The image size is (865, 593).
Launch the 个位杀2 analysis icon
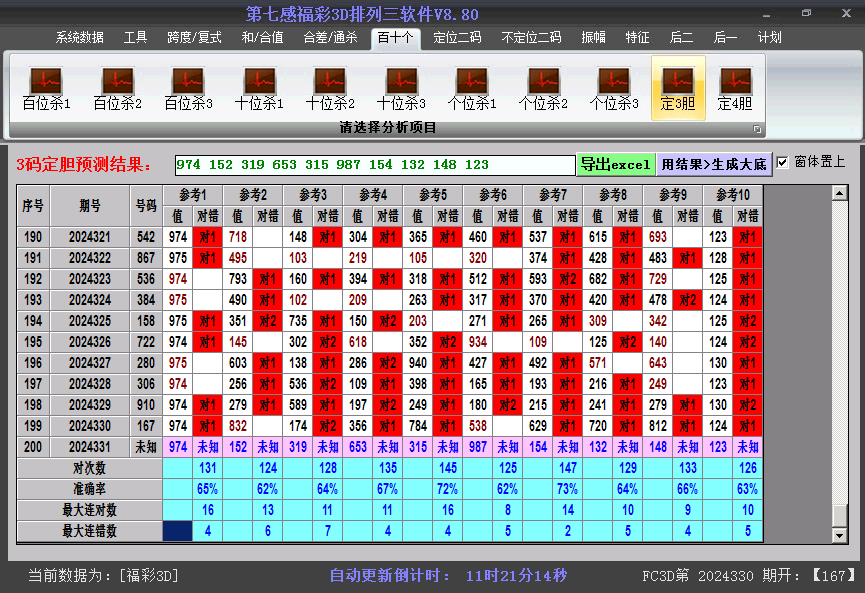click(x=543, y=89)
